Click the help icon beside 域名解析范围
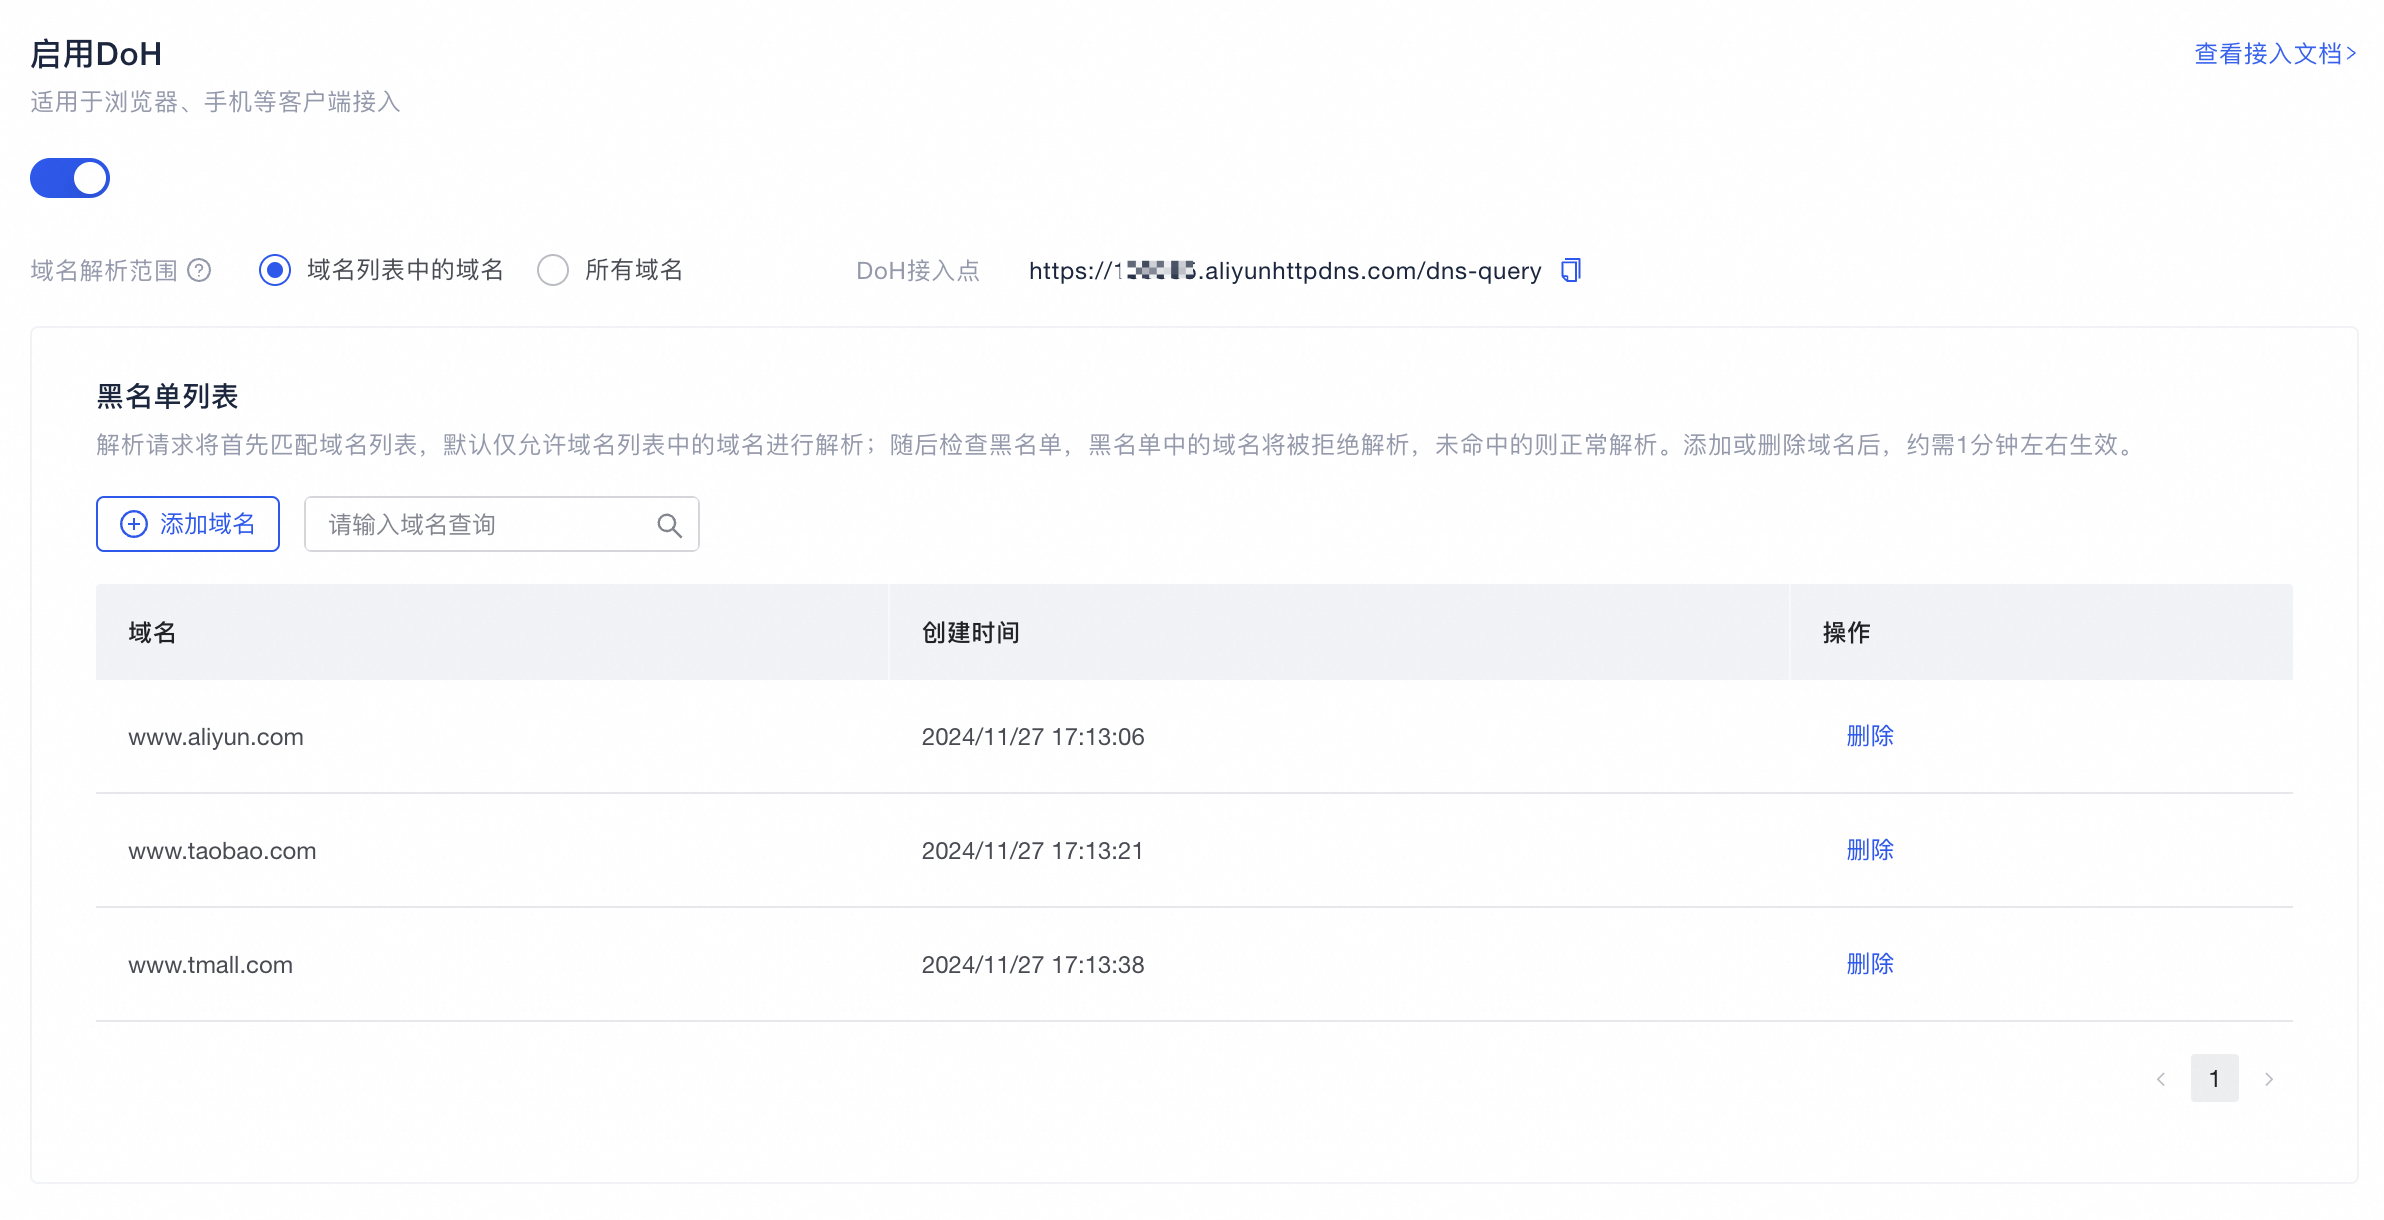This screenshot has height=1220, width=2384. [199, 271]
